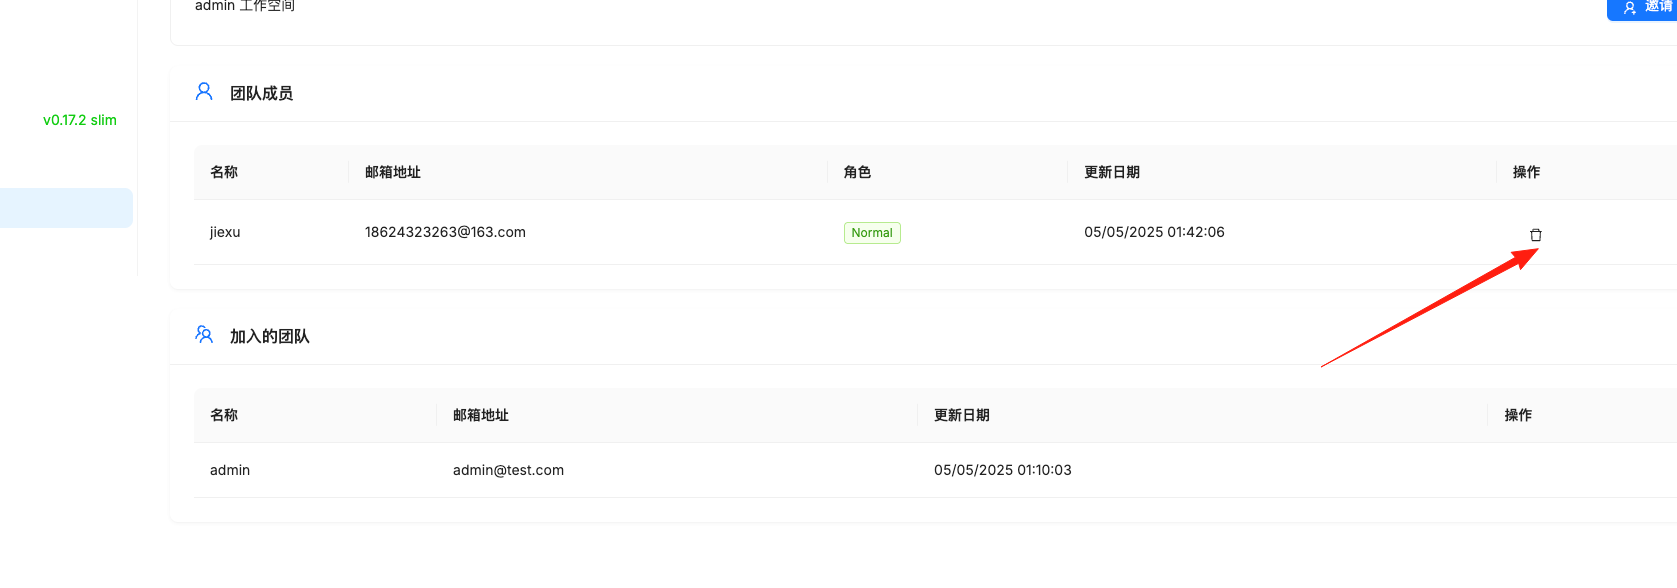Click the 18624323263@163.com email address
The width and height of the screenshot is (1677, 588).
[x=445, y=232]
